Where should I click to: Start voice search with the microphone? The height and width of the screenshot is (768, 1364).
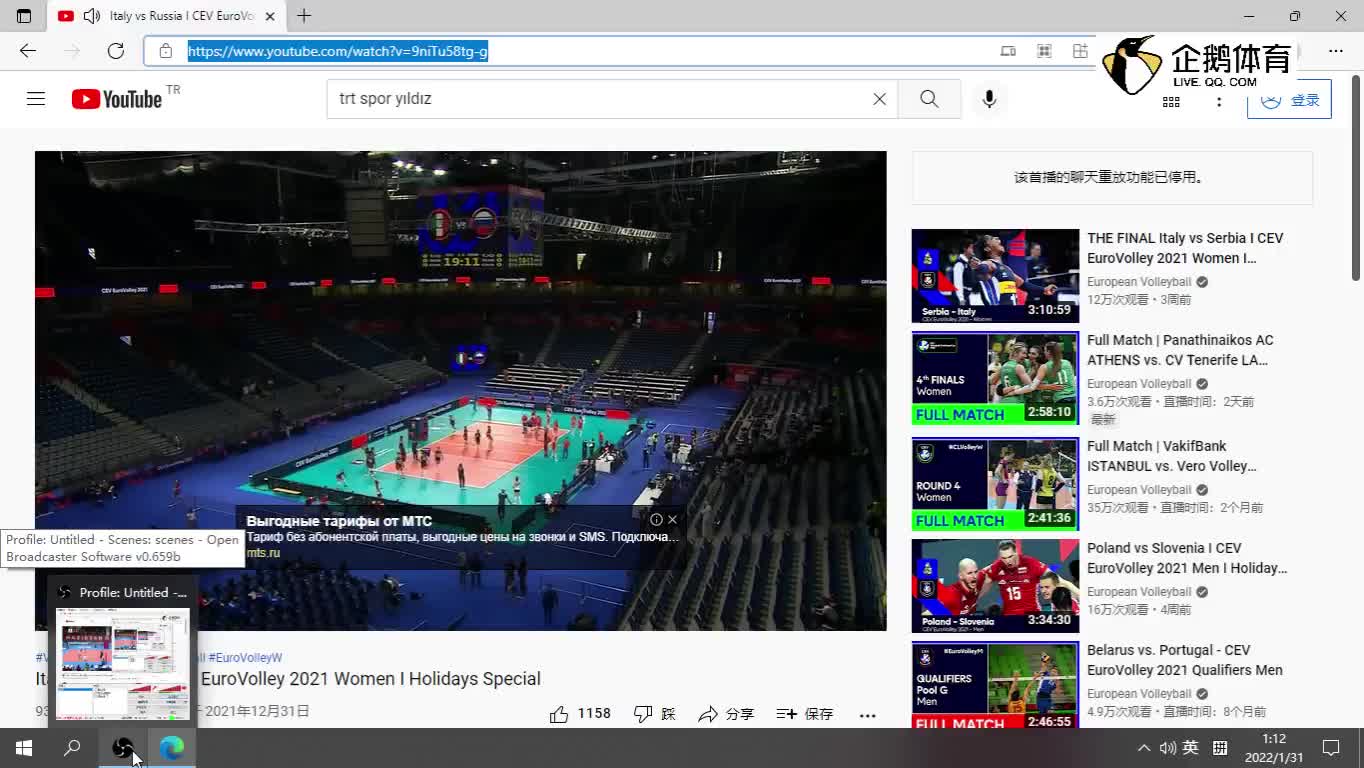[x=989, y=99]
